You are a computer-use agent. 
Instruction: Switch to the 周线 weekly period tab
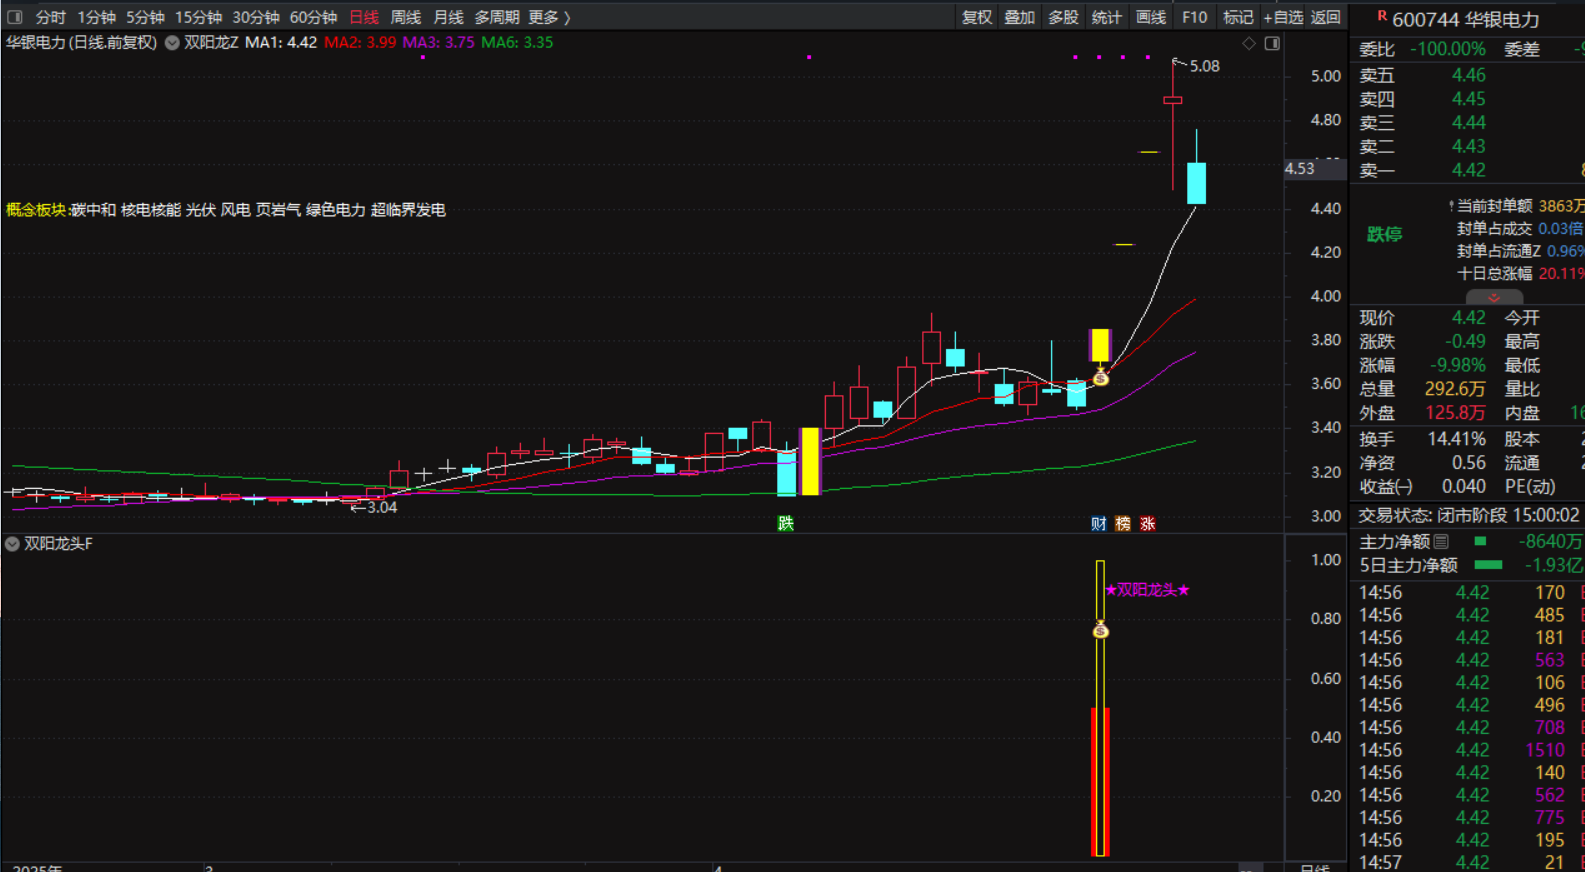pos(405,17)
